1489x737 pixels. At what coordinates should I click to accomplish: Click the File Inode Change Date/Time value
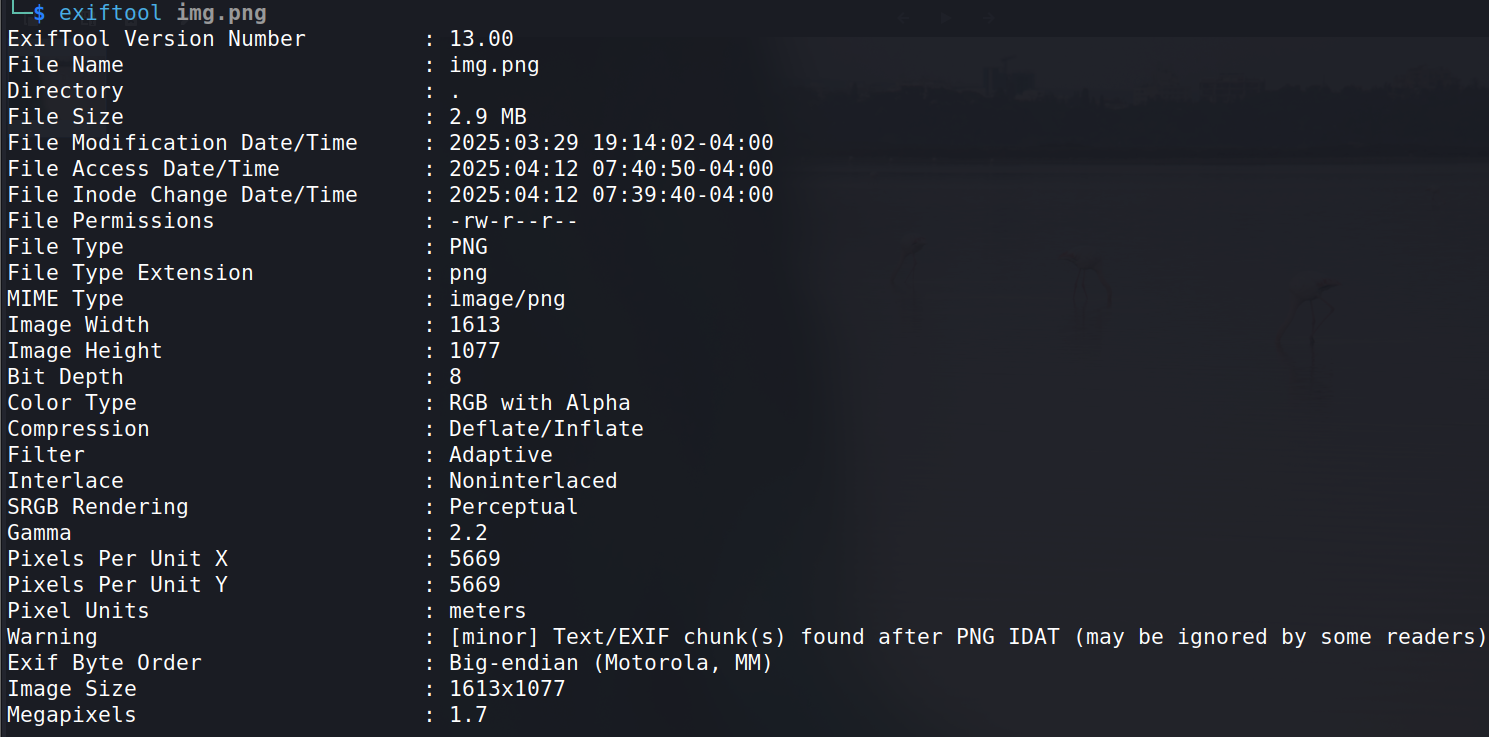(x=611, y=195)
